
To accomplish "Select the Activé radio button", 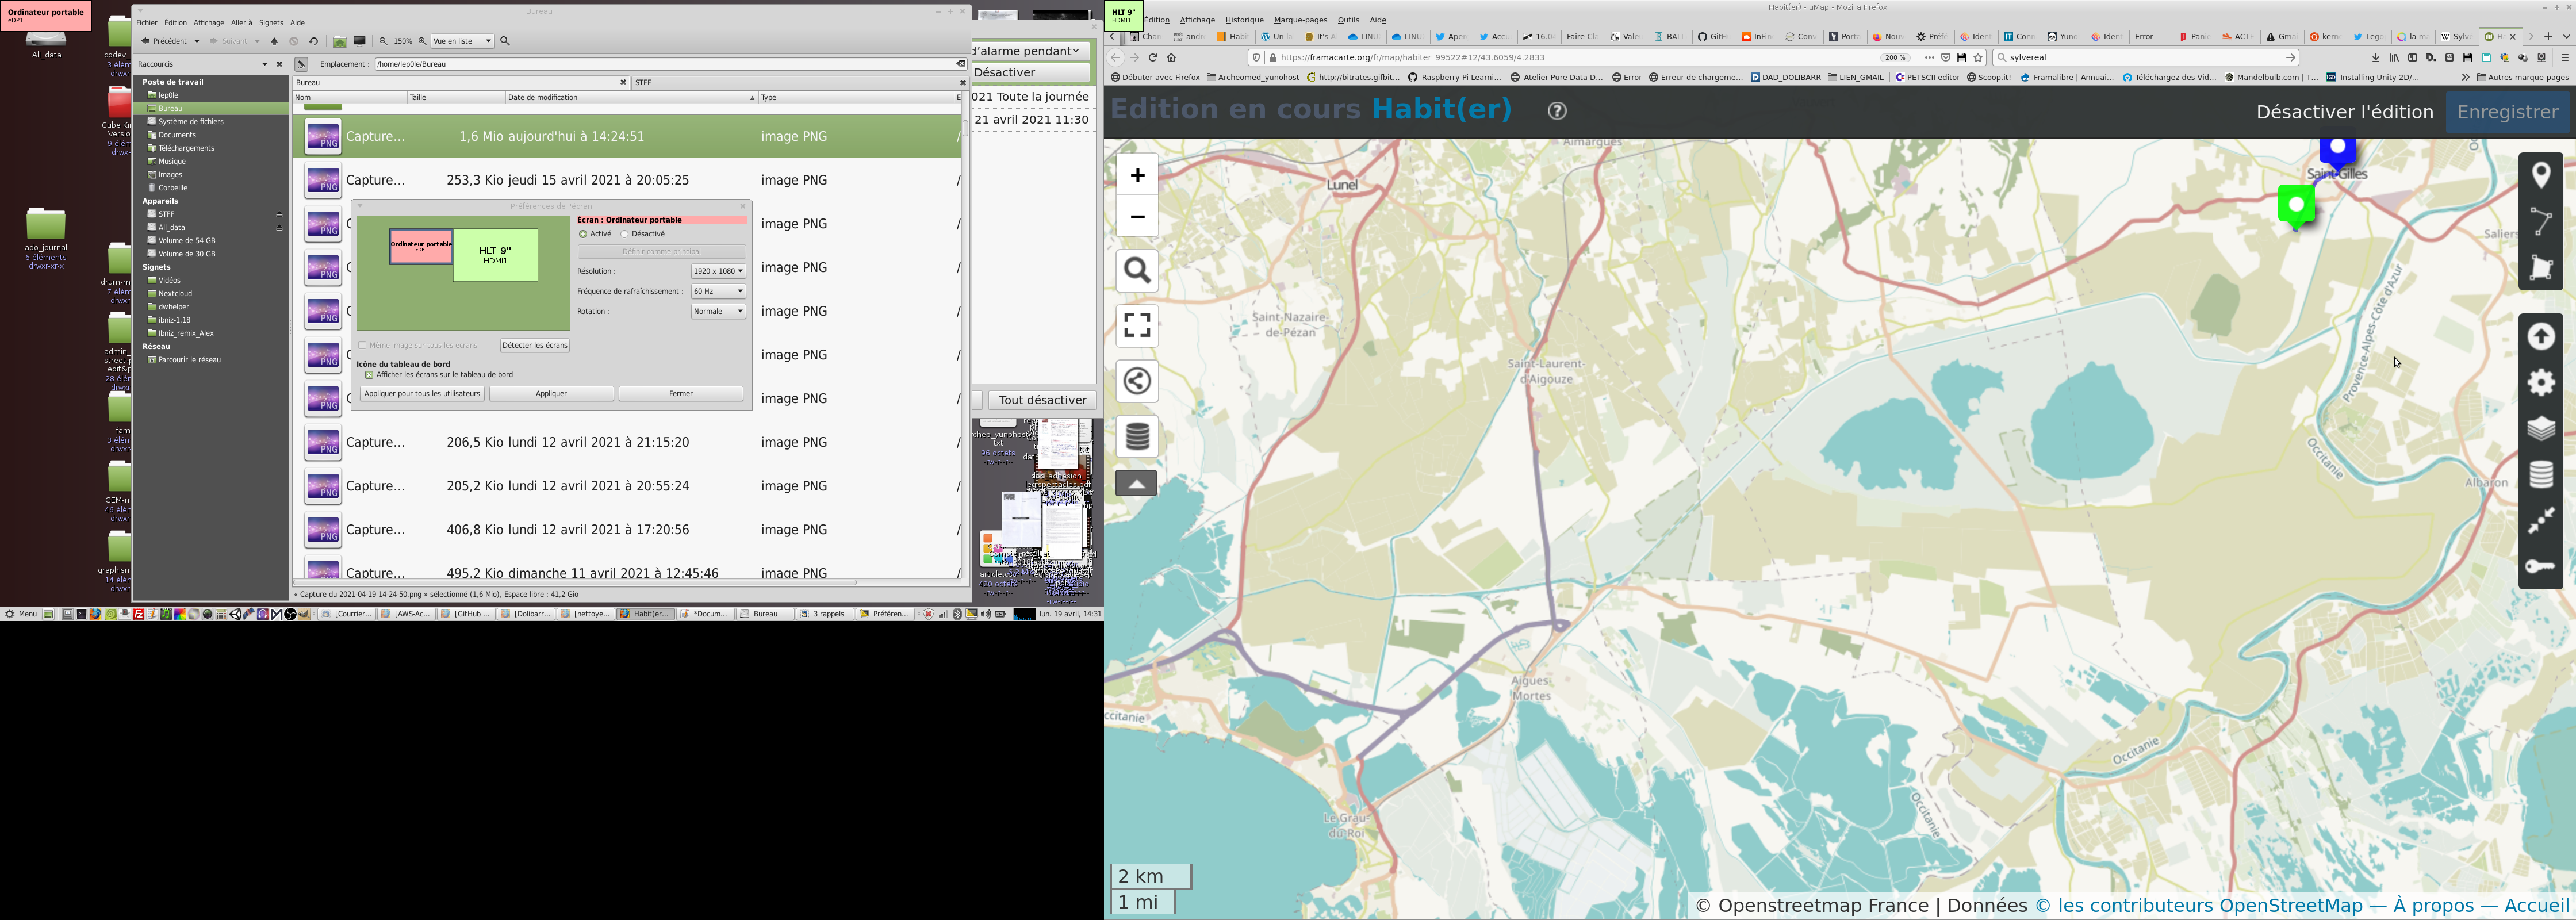I will (583, 234).
